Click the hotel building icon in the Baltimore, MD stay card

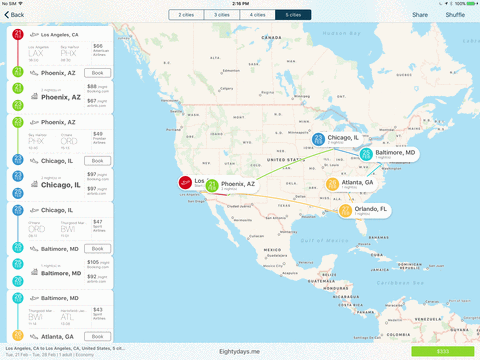[34, 272]
